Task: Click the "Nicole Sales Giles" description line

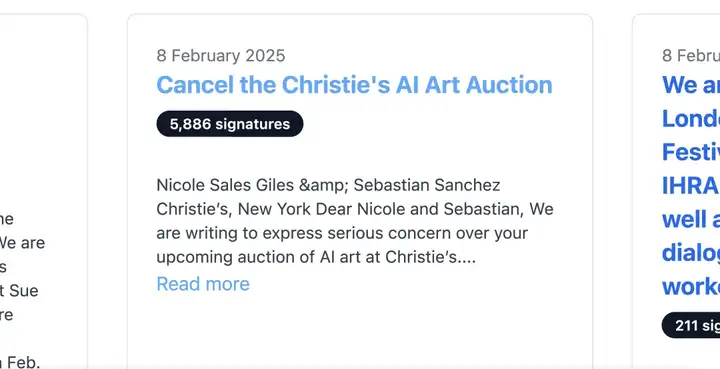Action: 328,185
